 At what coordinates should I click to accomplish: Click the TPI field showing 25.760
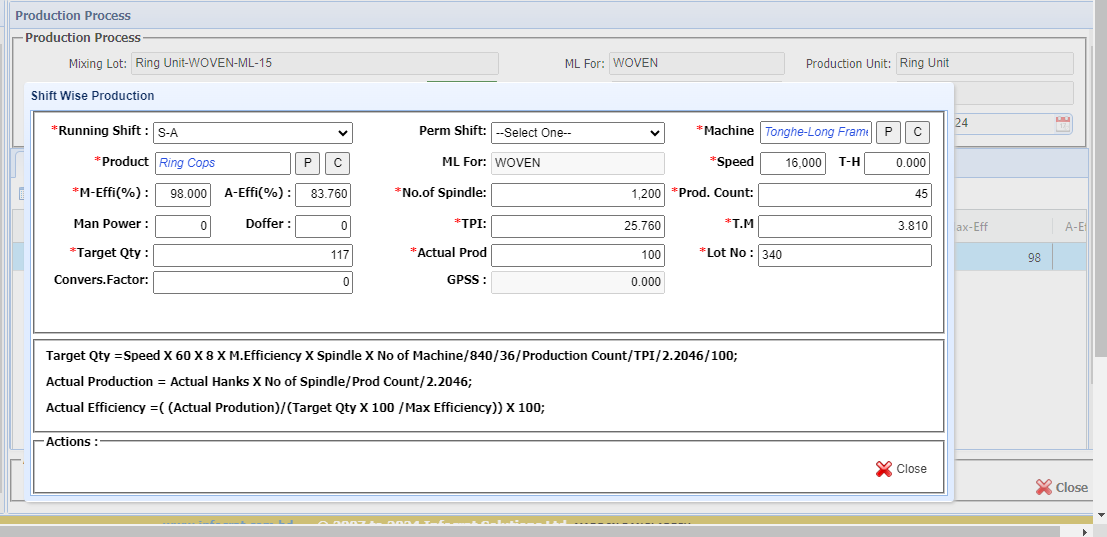(578, 227)
